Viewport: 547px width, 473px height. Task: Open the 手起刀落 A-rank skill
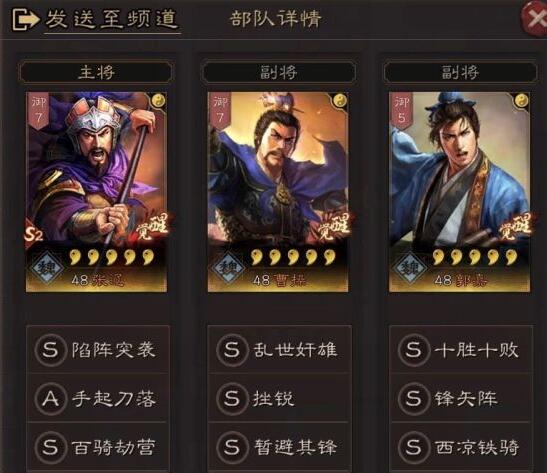tap(98, 398)
